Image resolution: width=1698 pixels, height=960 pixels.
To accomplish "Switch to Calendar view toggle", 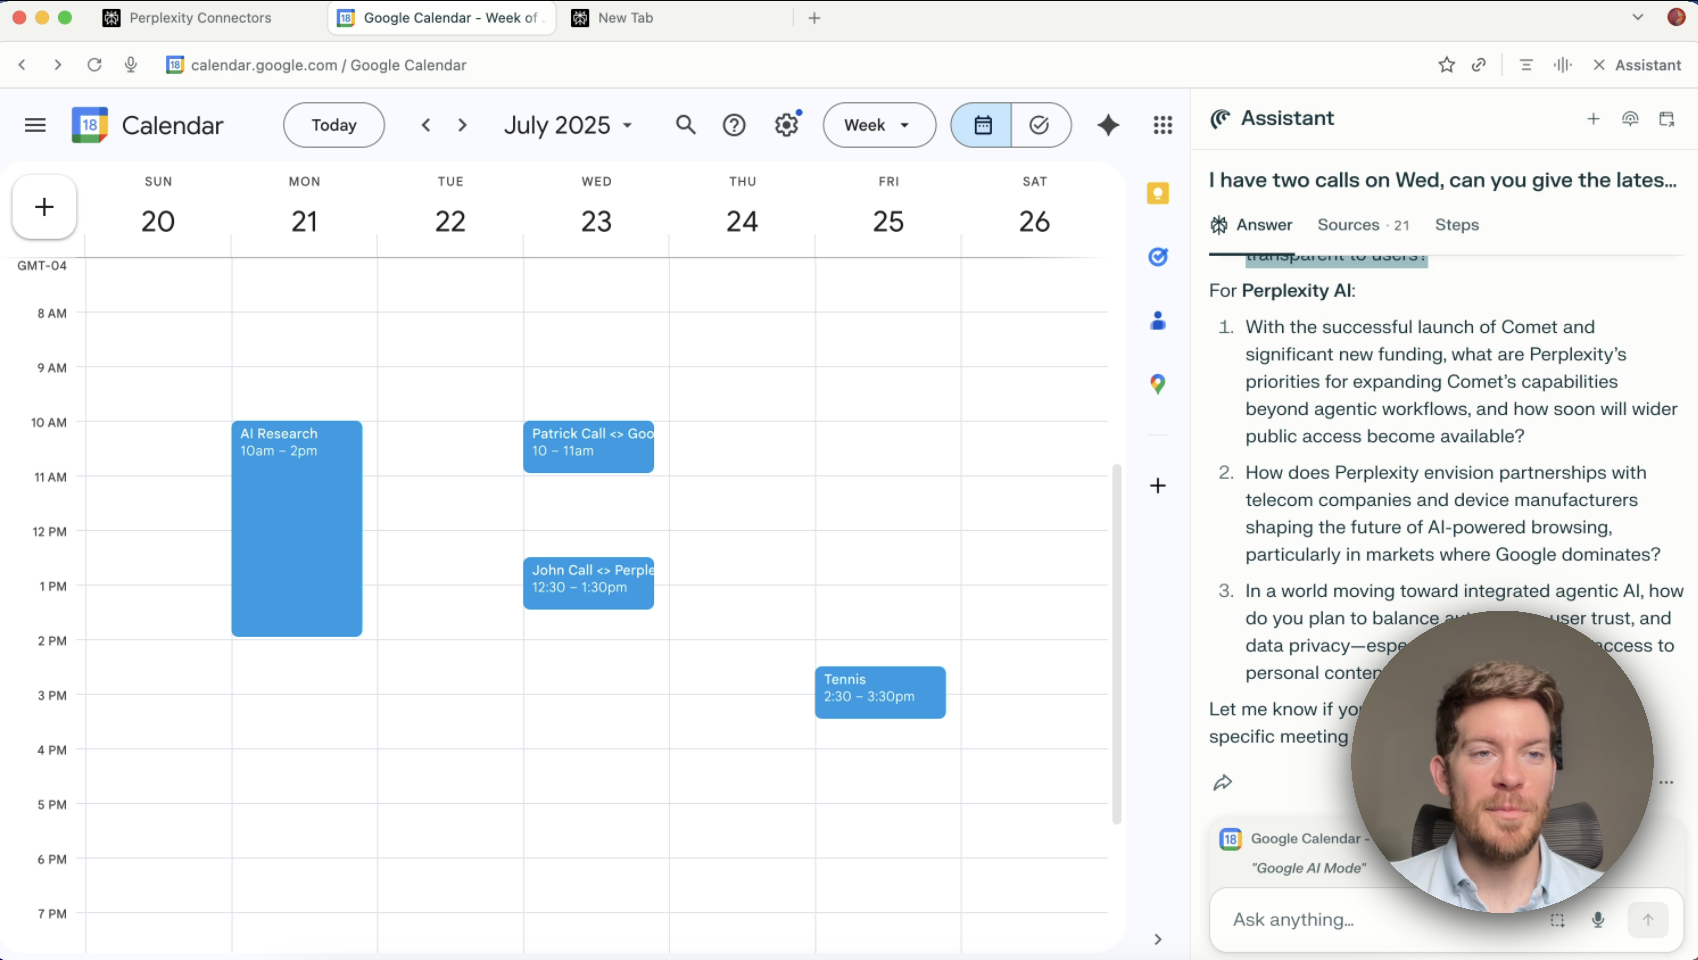I will pos(981,125).
